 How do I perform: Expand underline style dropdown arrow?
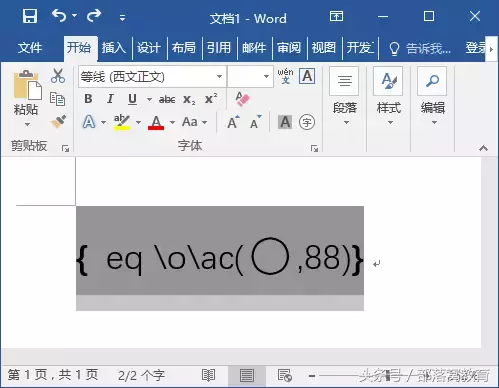coord(149,99)
